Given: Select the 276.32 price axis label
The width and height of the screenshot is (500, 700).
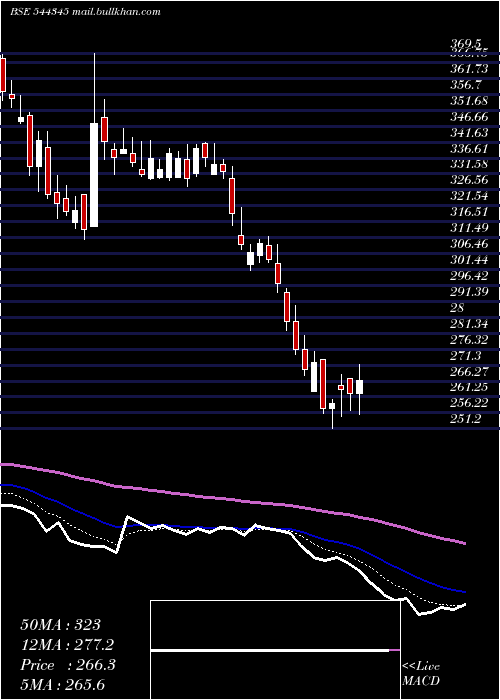Looking at the screenshot, I should click(x=469, y=340).
